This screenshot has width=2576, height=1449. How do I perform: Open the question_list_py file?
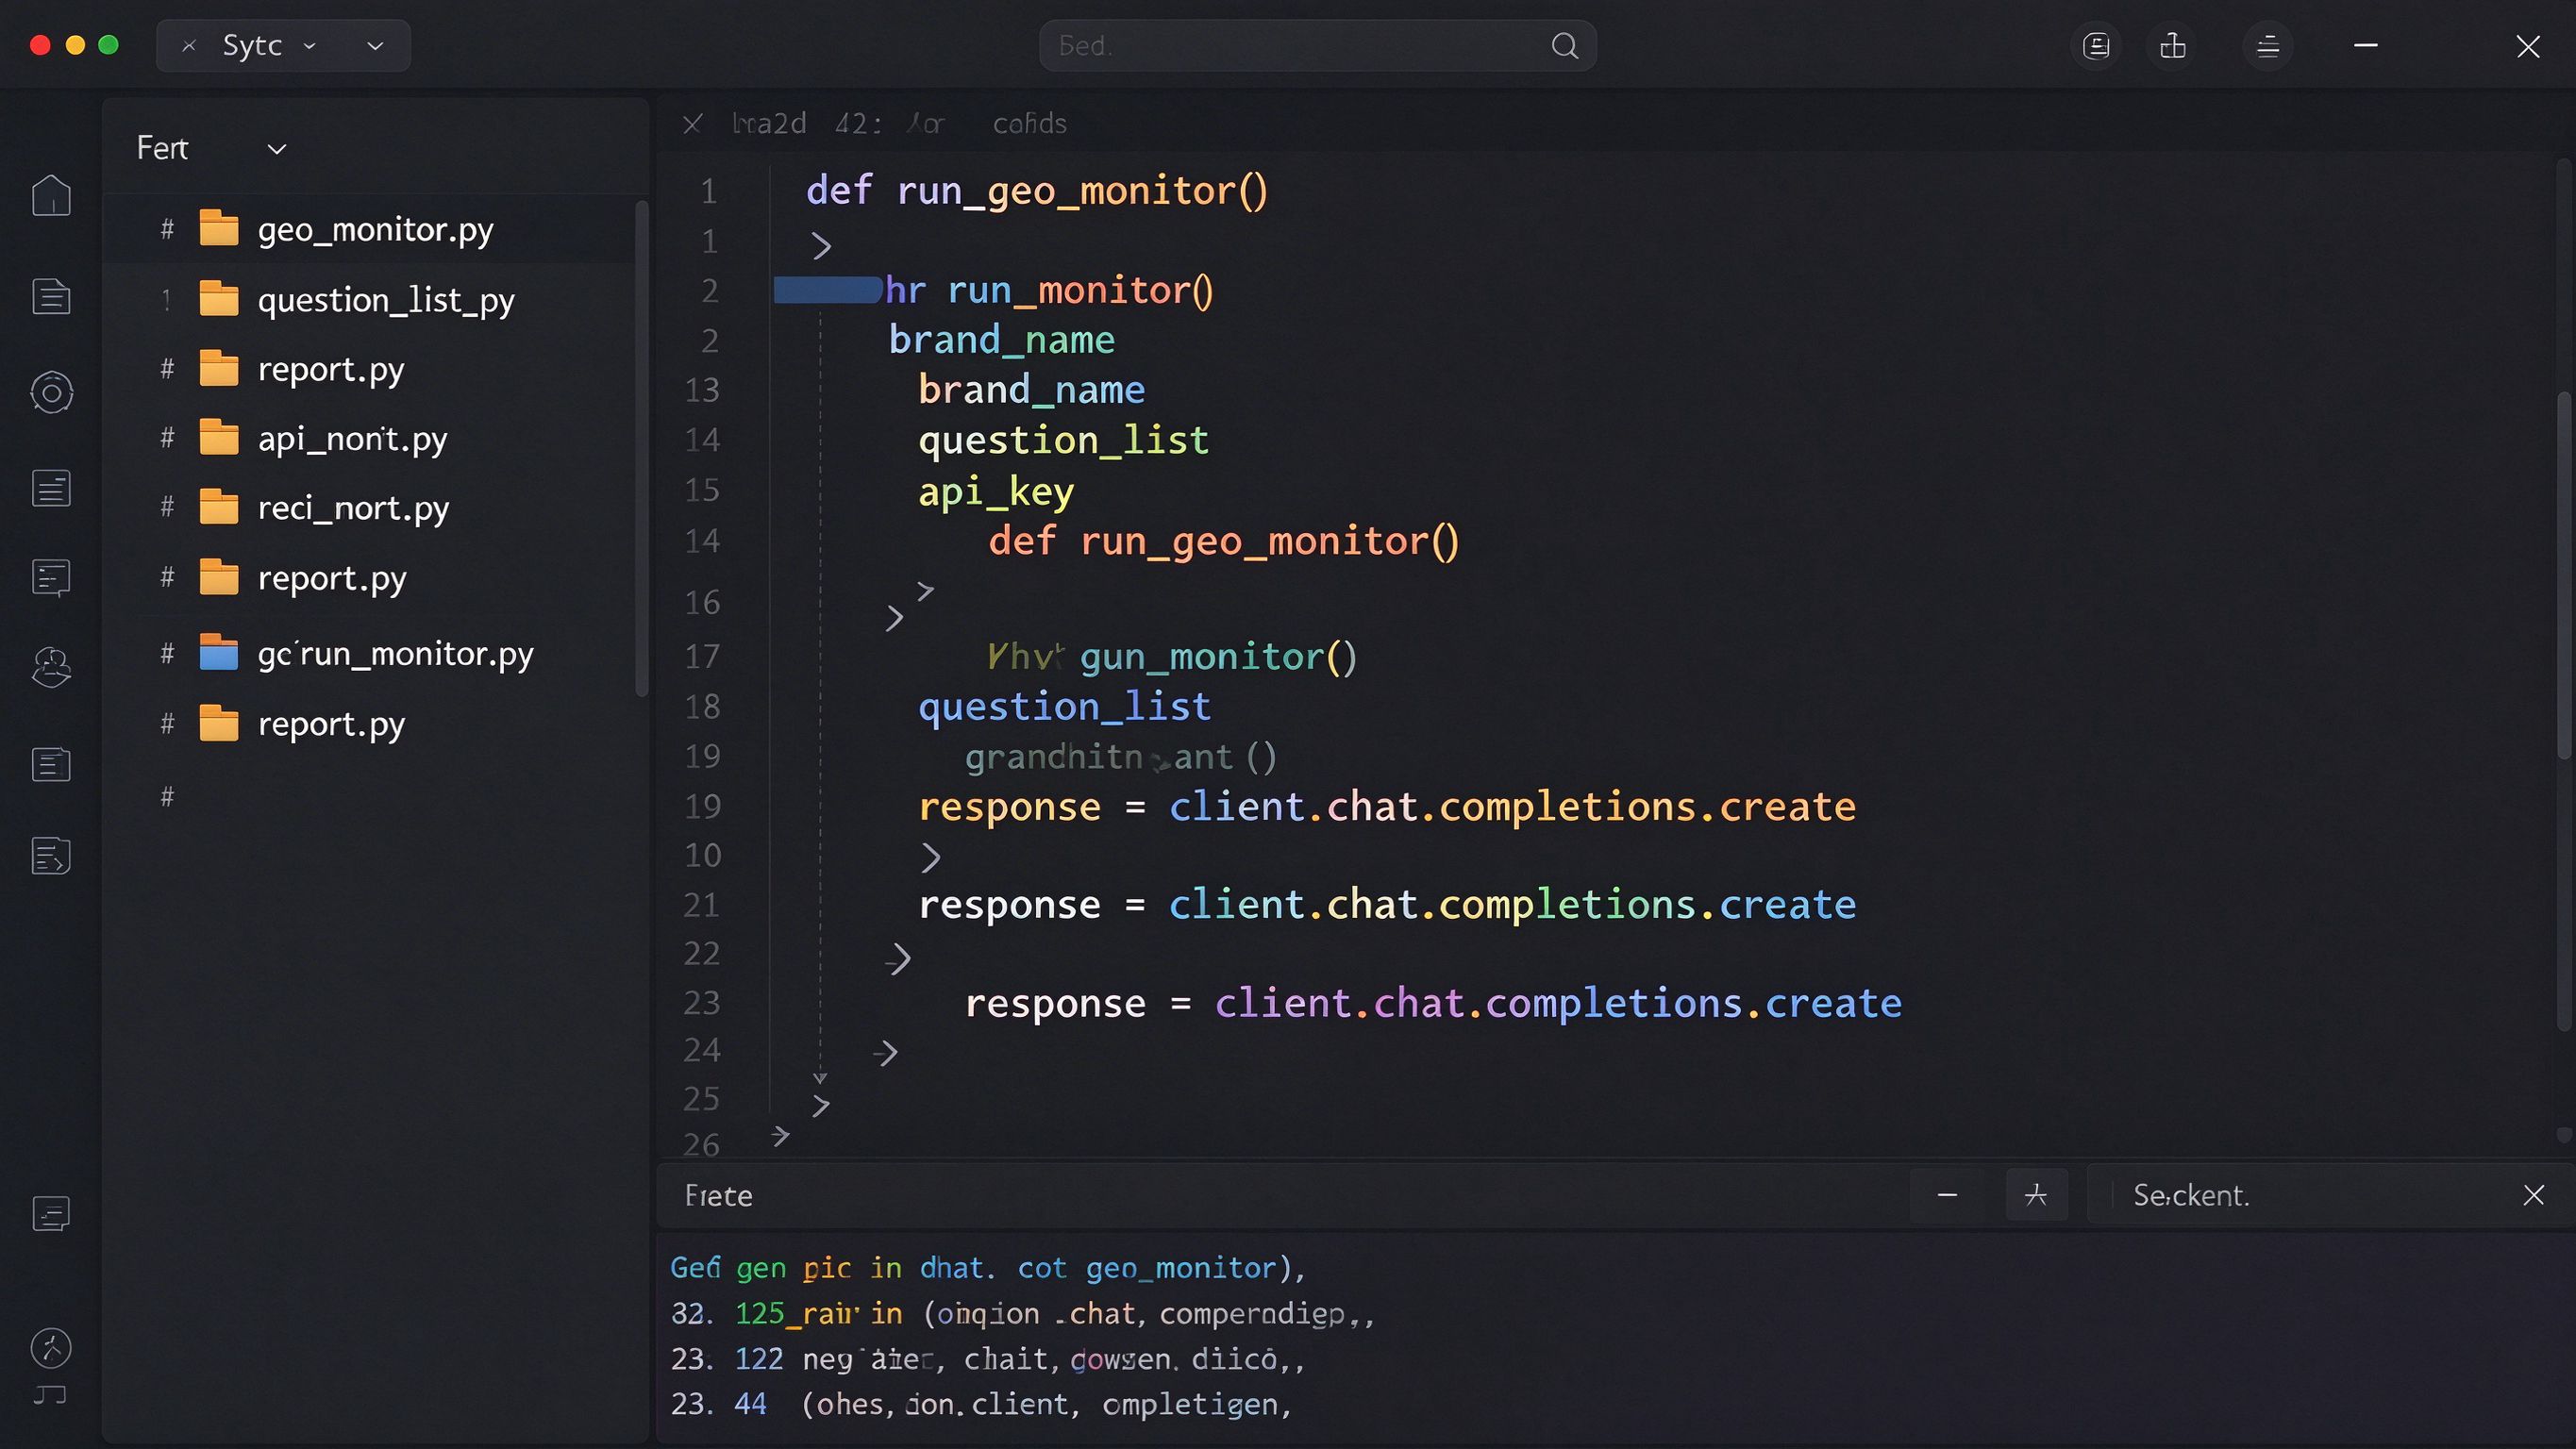[370, 300]
